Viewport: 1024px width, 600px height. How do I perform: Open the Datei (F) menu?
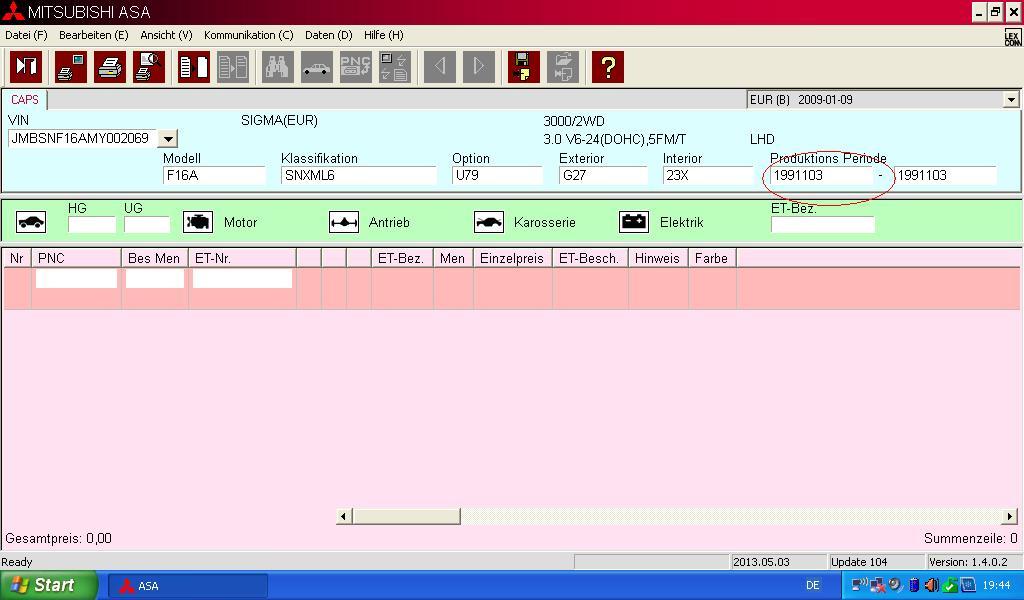point(26,35)
